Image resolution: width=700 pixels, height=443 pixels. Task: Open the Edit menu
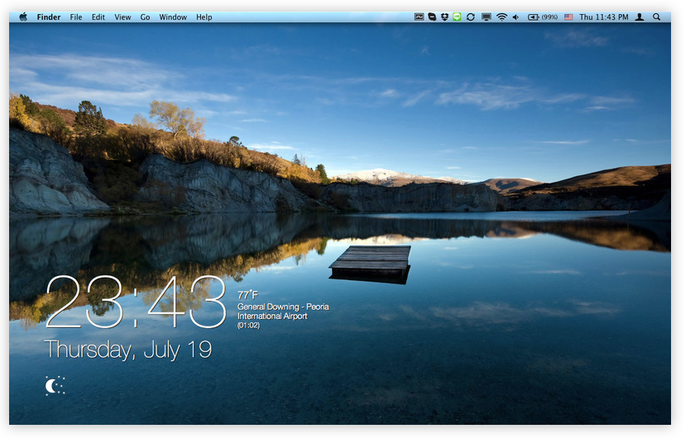(x=98, y=17)
